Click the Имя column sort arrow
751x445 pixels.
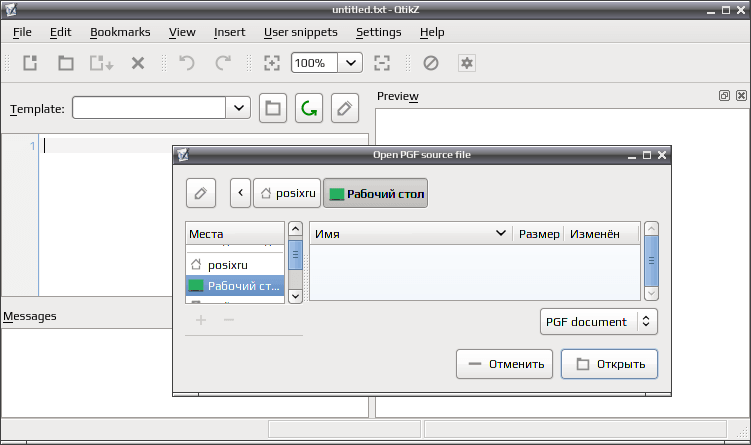click(x=501, y=233)
